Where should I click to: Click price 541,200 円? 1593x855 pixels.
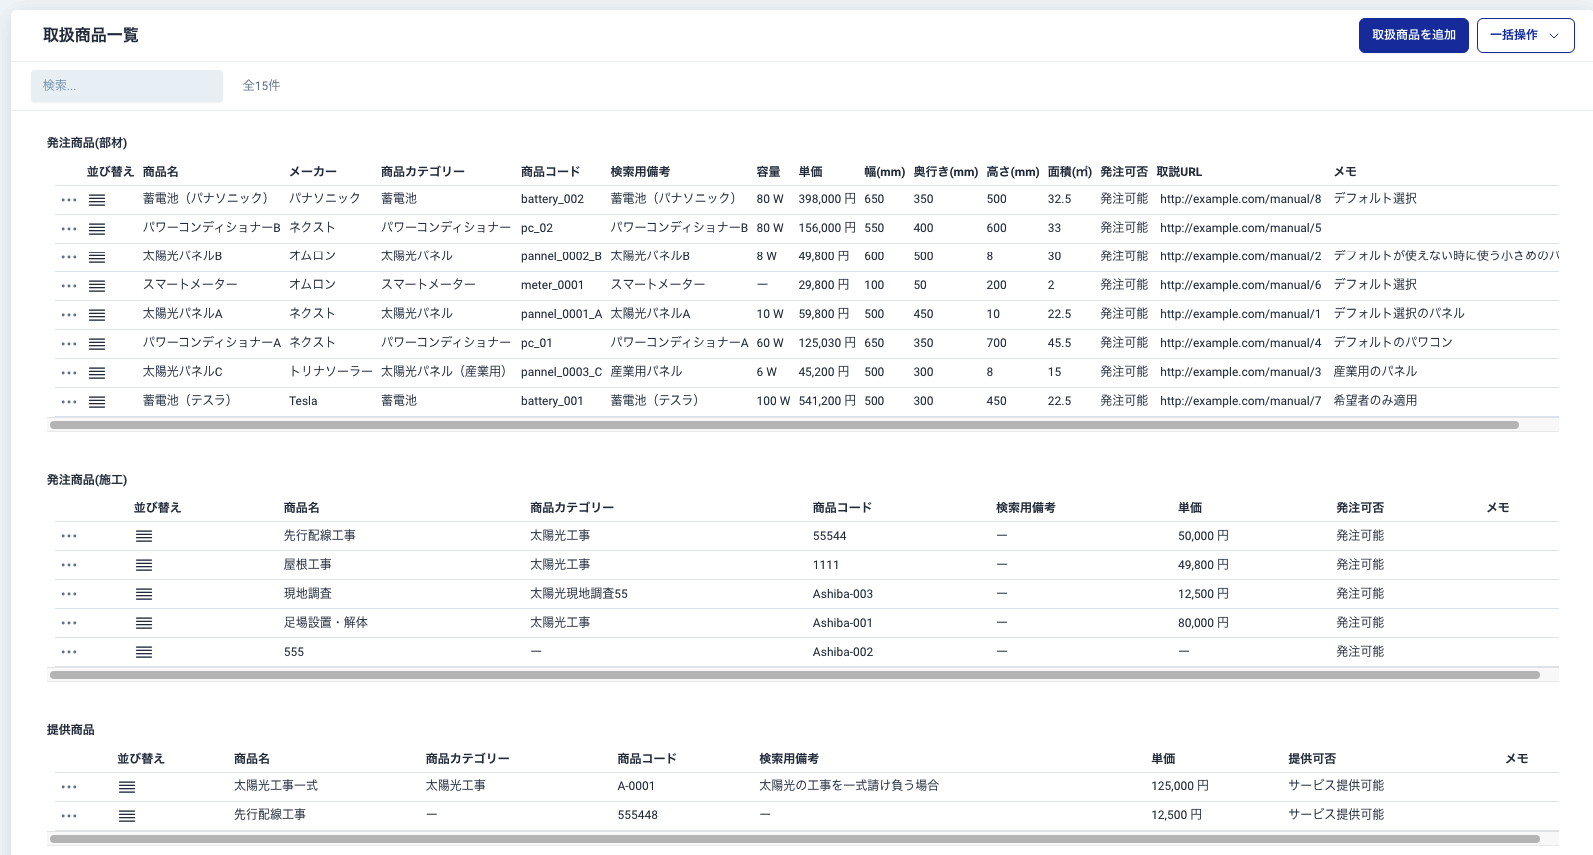[x=827, y=401]
